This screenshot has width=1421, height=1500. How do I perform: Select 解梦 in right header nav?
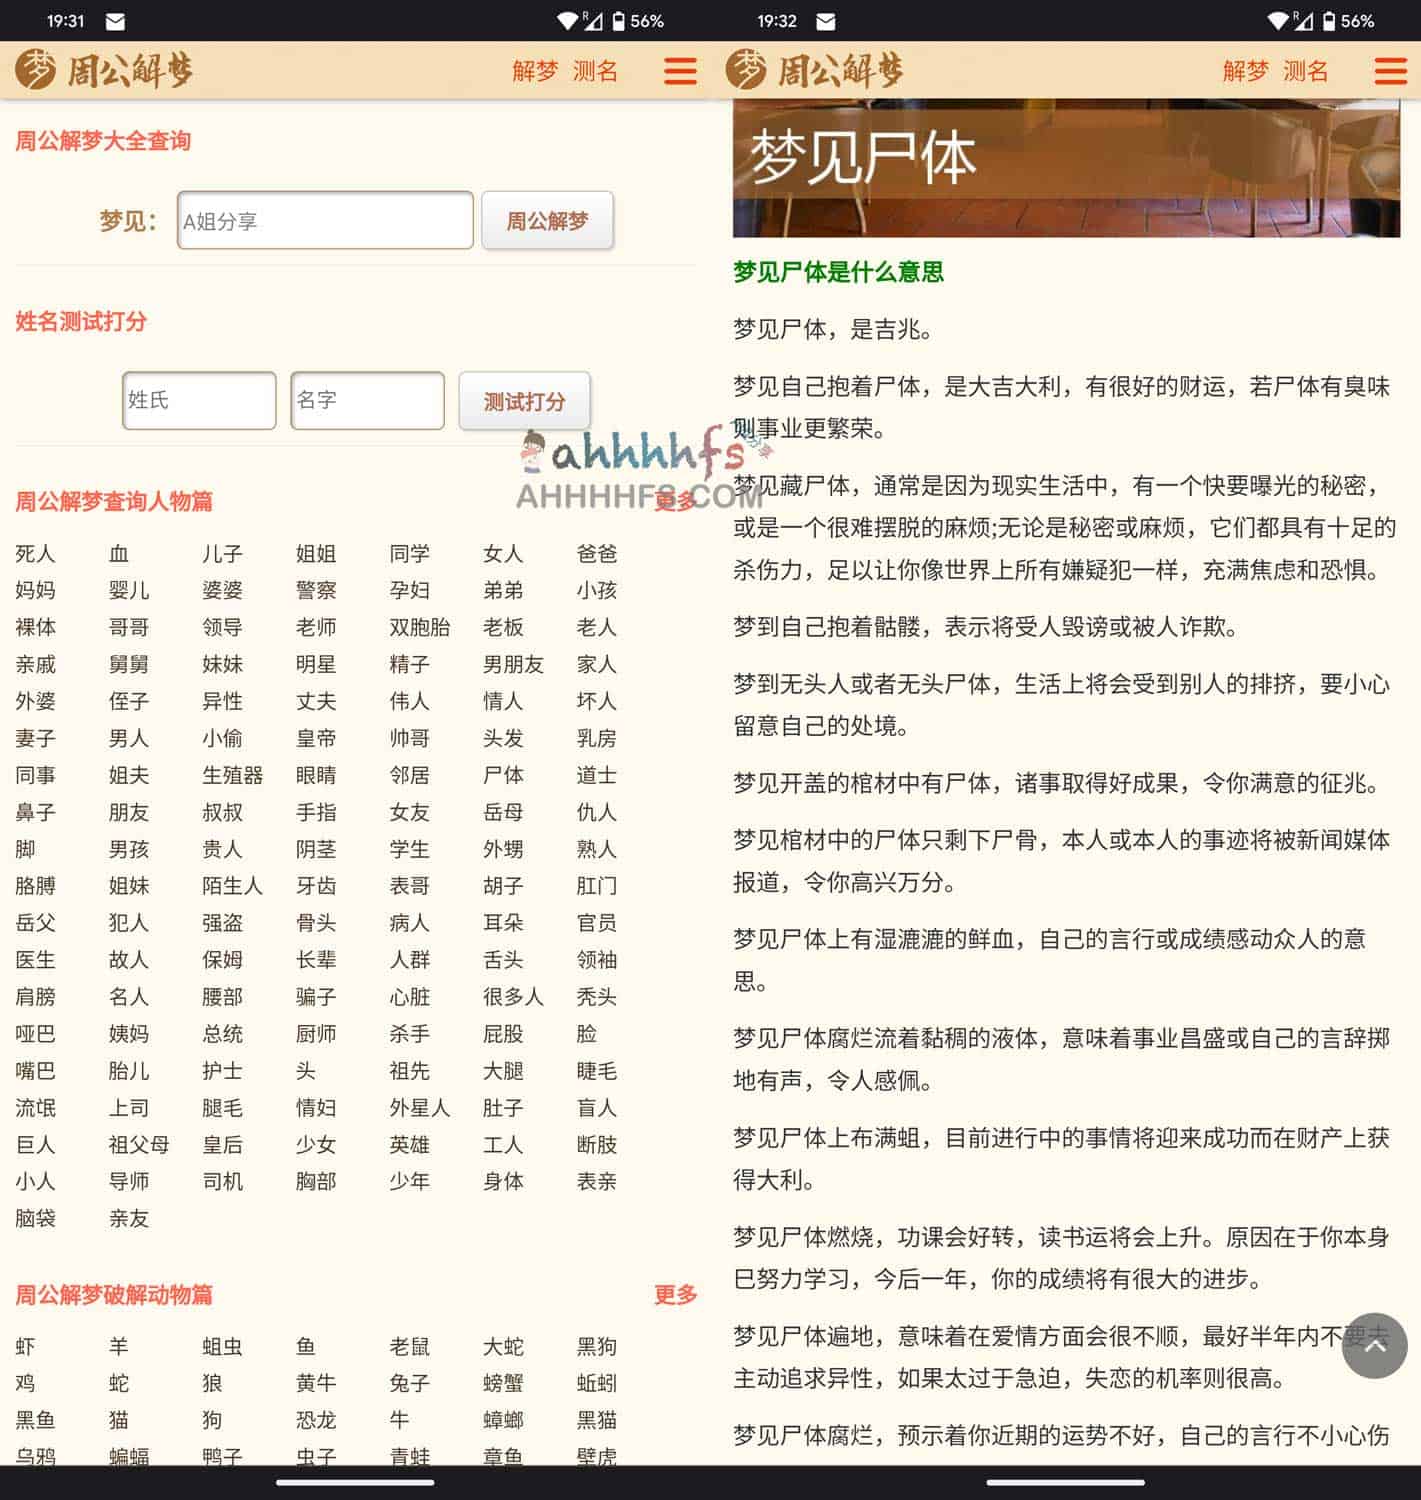point(1246,71)
